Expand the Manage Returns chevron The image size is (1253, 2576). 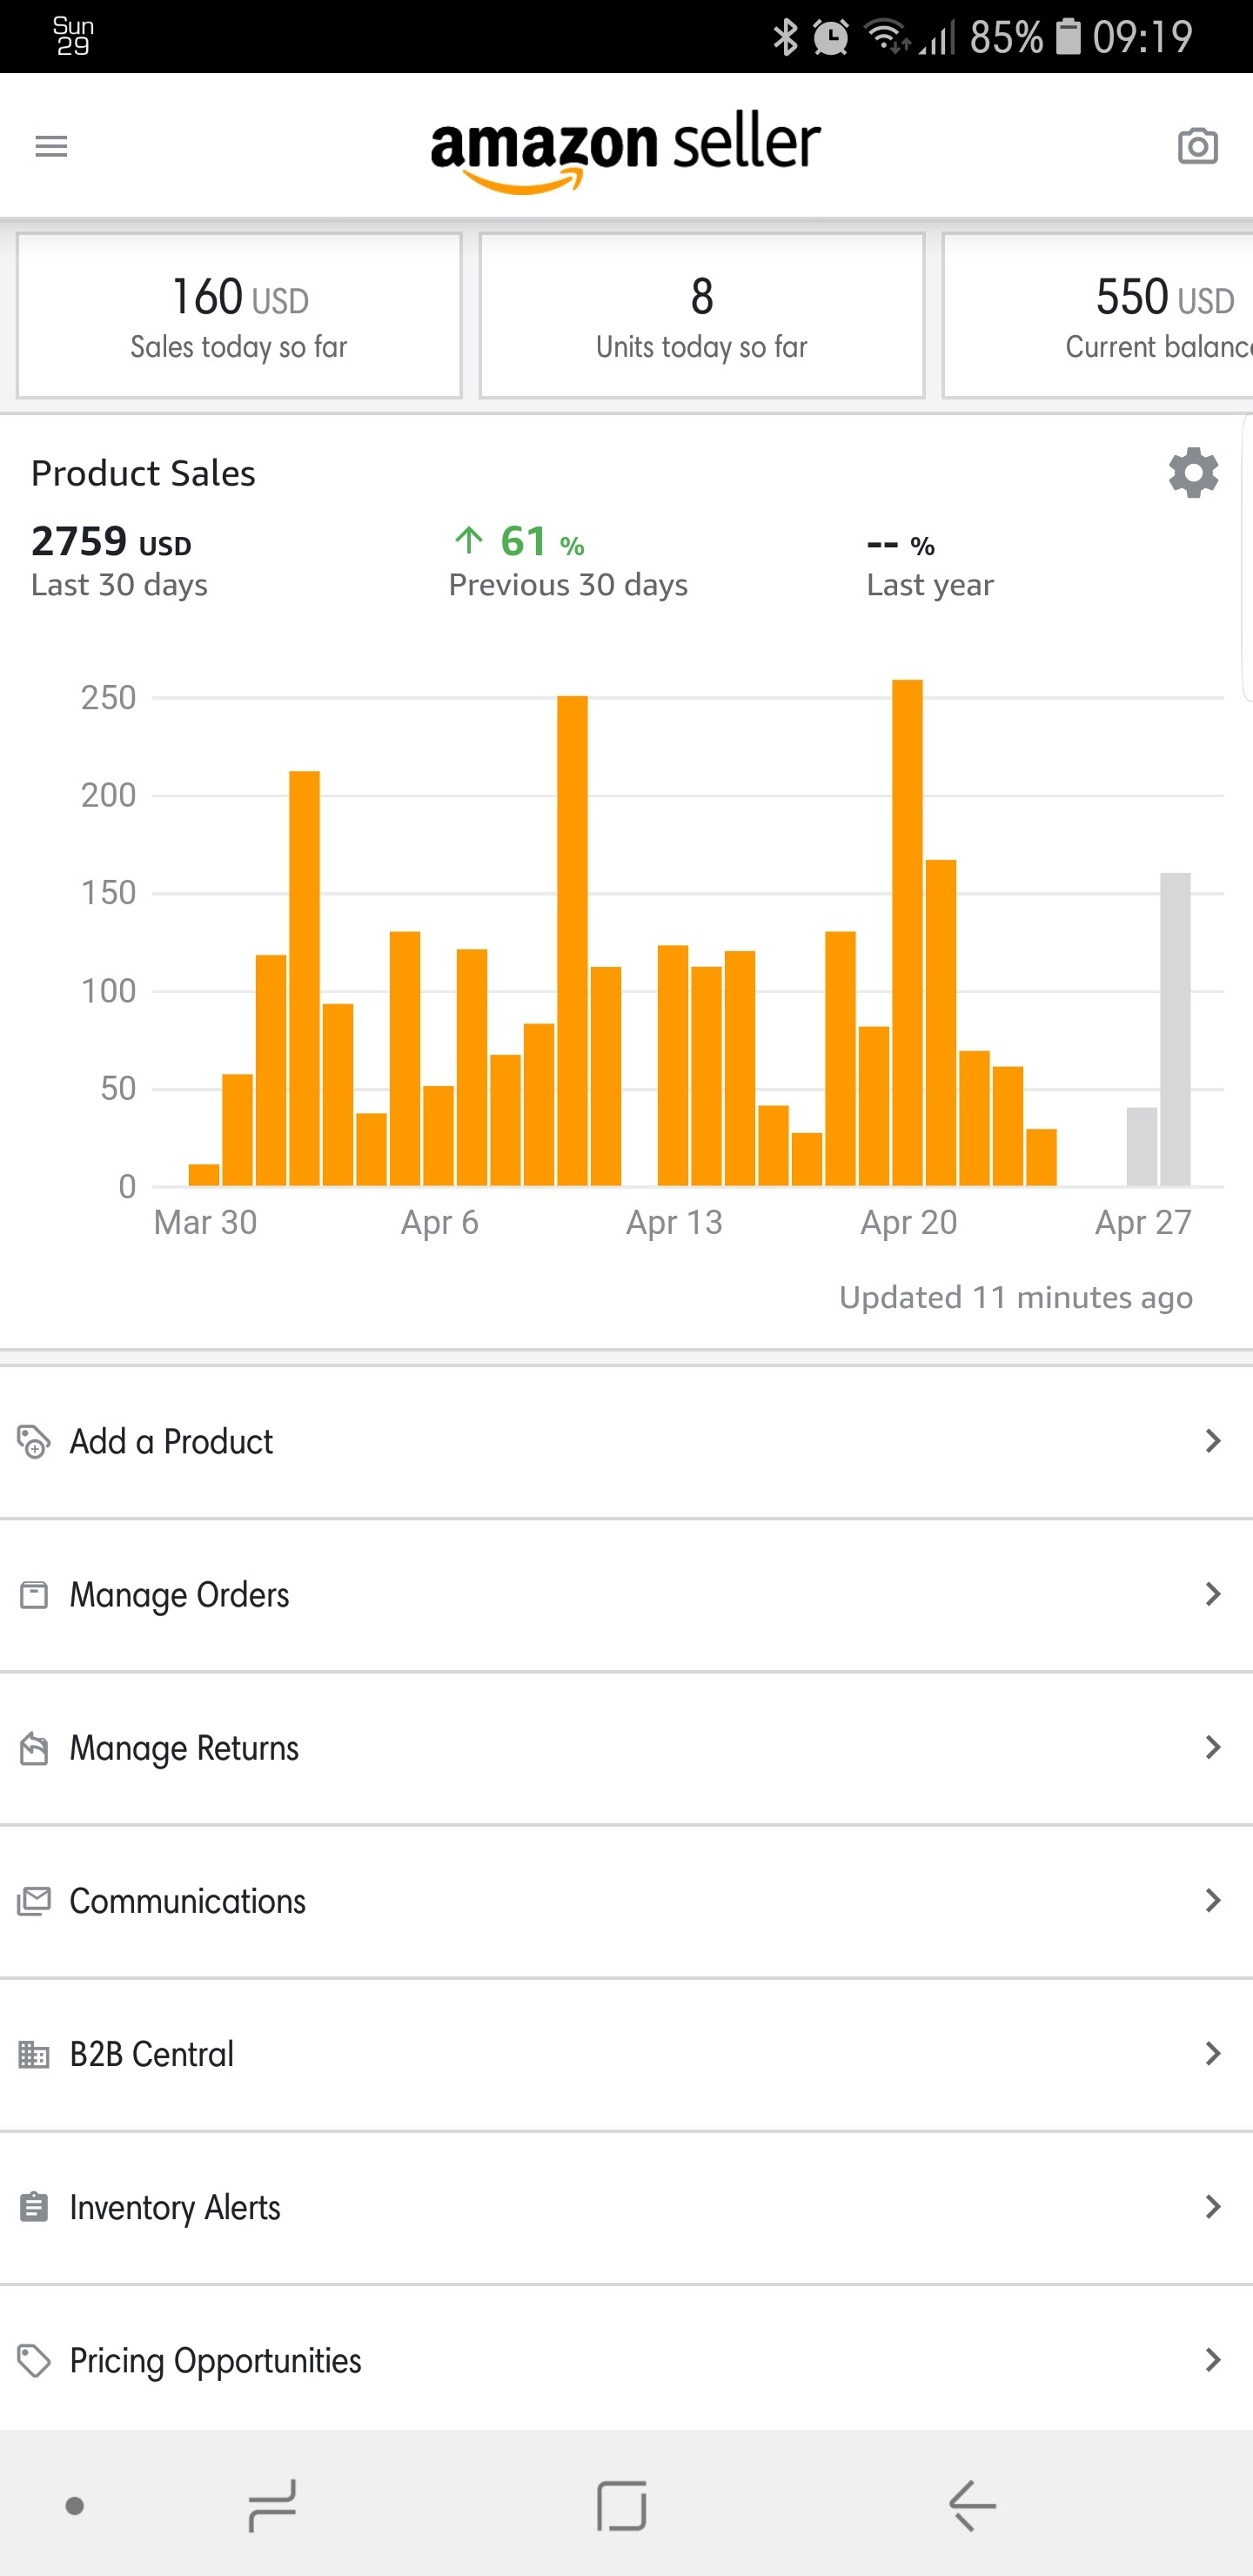[1213, 1747]
